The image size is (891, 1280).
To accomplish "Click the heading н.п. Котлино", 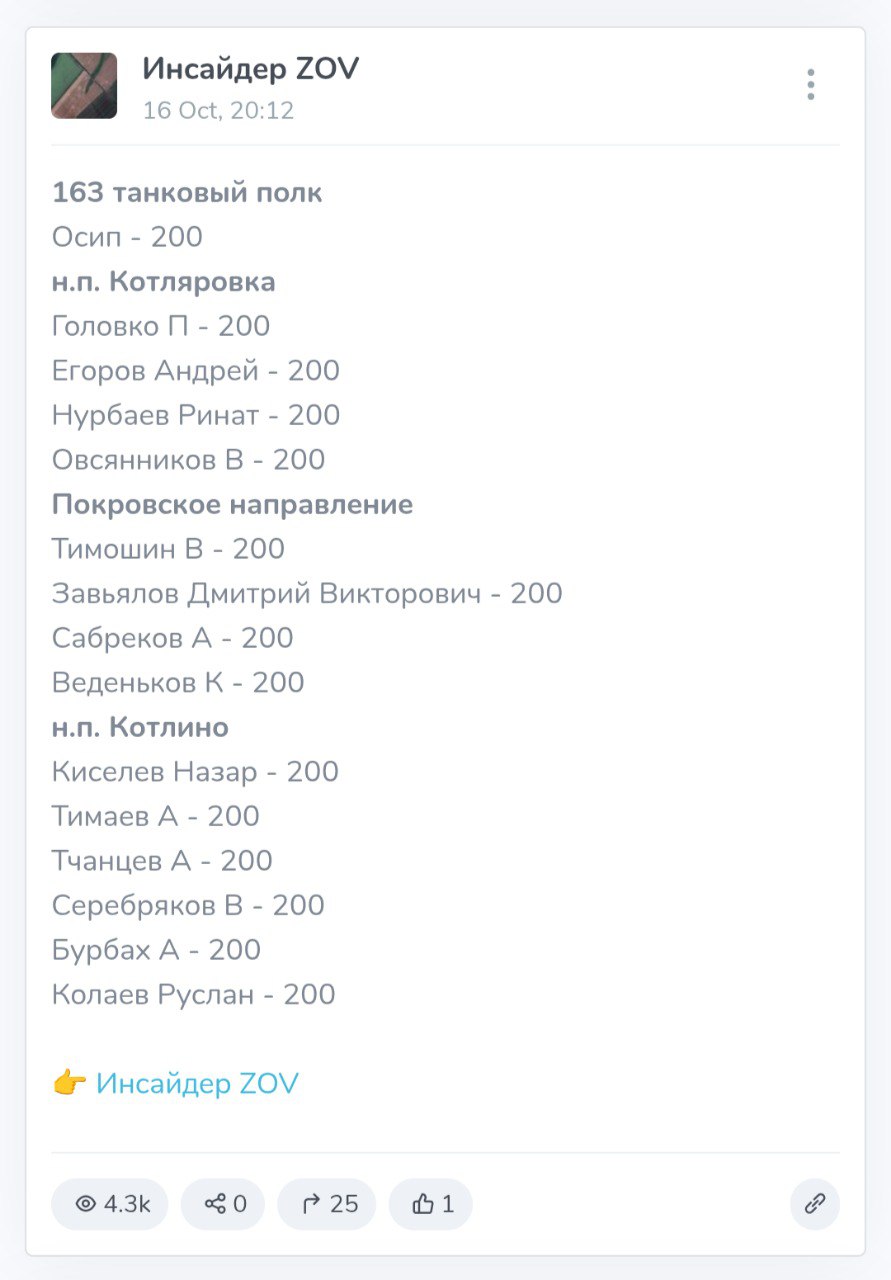I will [x=140, y=727].
